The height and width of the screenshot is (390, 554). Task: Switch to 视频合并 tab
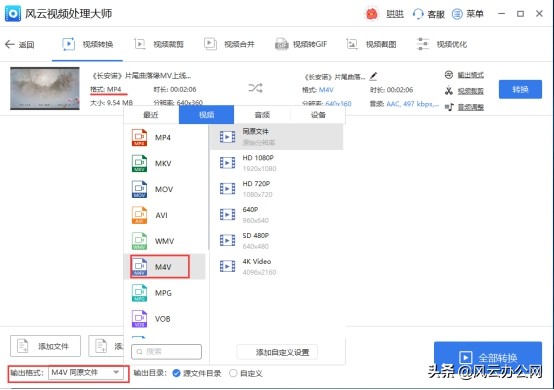[229, 44]
